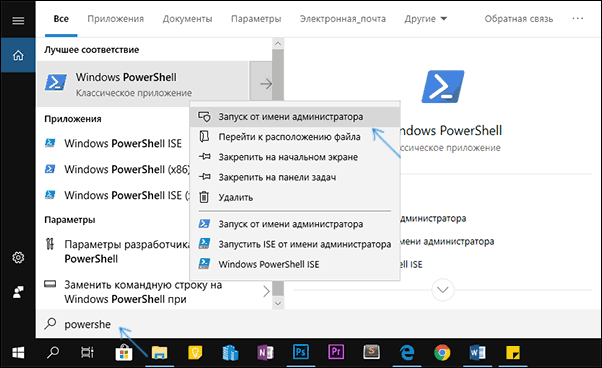Screen dimensions: 602x368
Task: Choose Удалить in context menu
Action: (295, 198)
